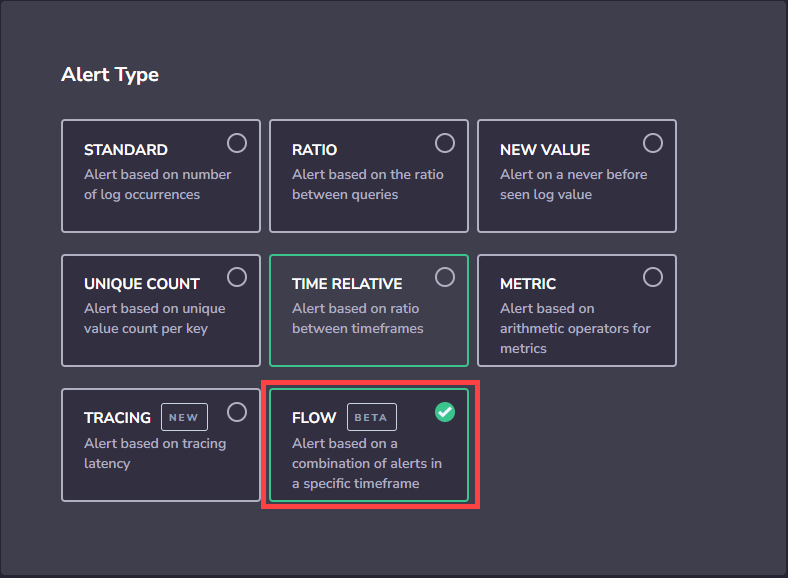The image size is (788, 578).
Task: Choose the TRACING alert type card
Action: click(x=161, y=445)
